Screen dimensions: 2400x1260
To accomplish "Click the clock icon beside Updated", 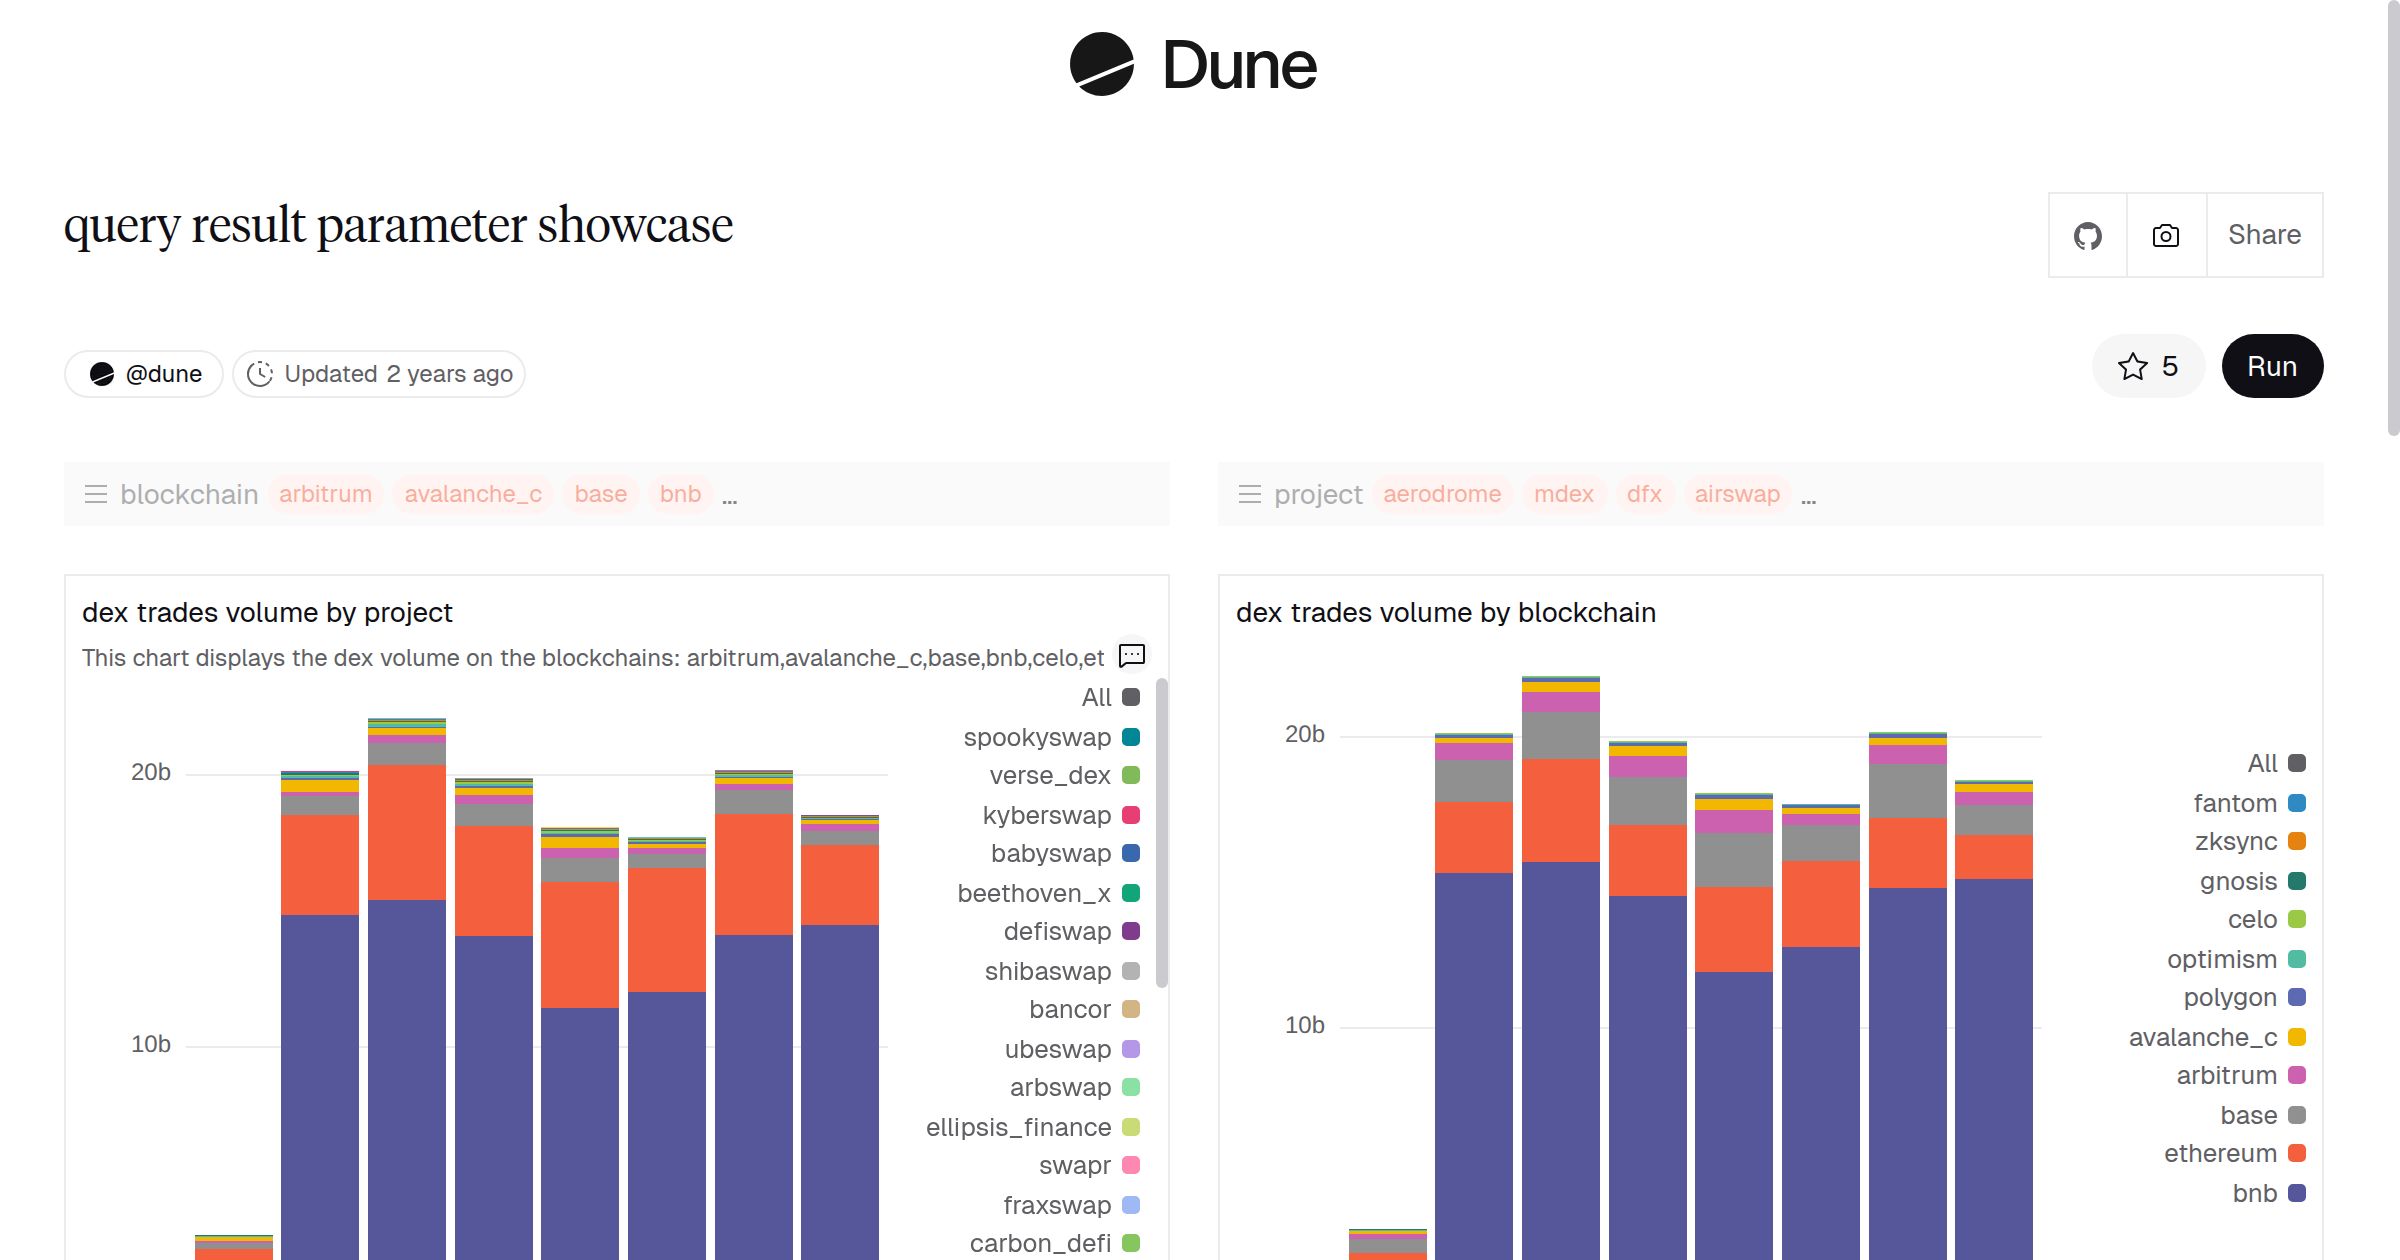I will tap(260, 373).
